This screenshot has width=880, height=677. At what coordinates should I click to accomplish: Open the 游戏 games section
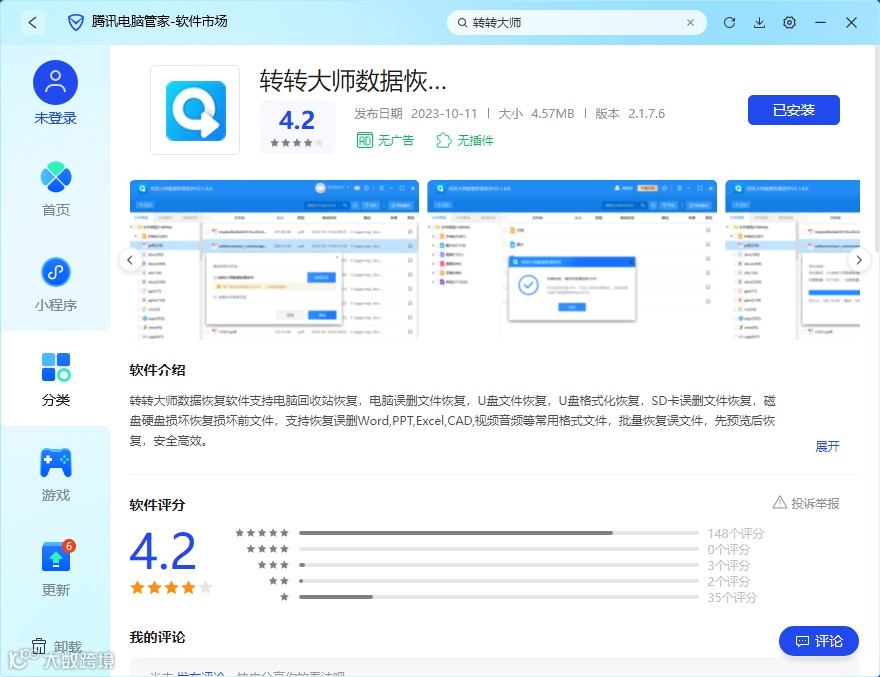[56, 474]
